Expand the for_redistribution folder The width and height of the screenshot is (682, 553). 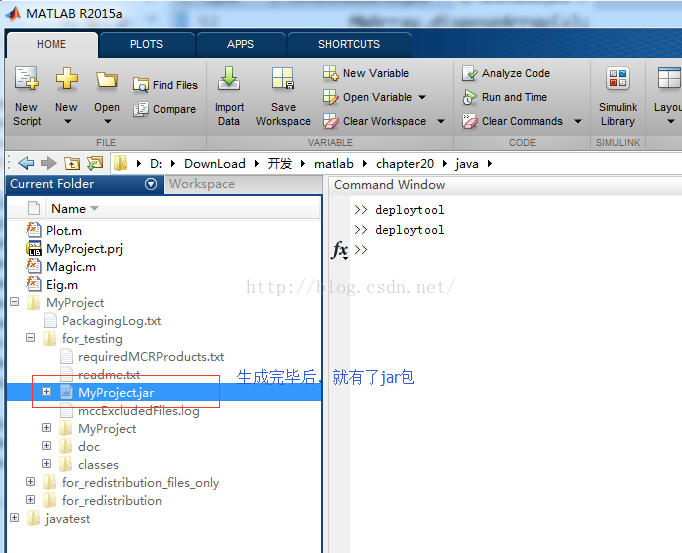pyautogui.click(x=30, y=499)
